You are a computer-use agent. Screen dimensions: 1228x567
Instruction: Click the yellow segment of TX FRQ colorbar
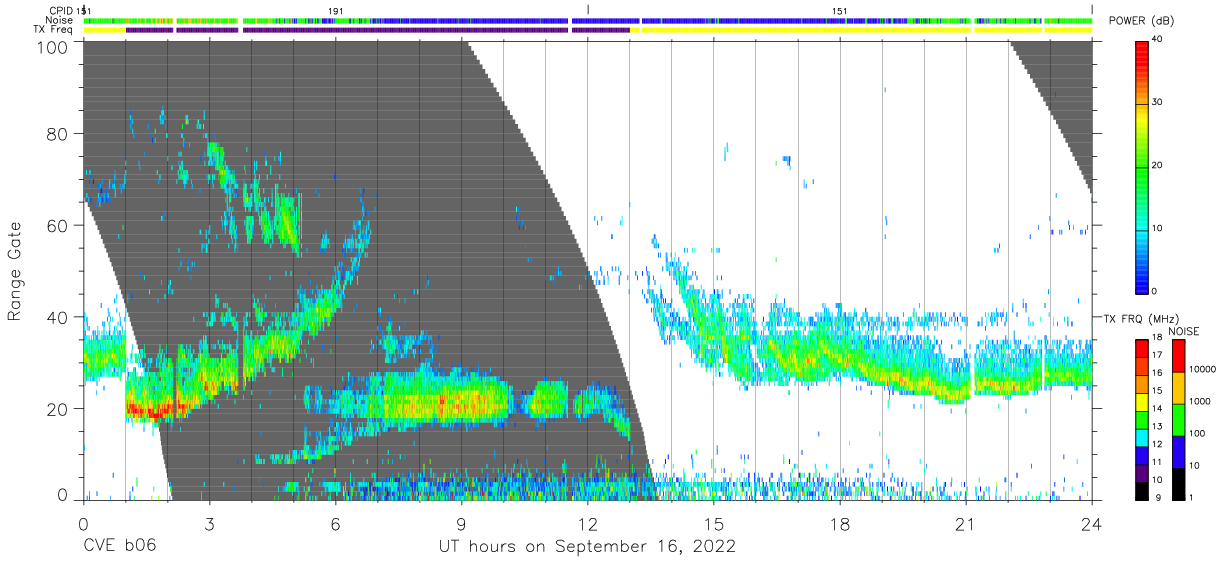[1143, 401]
